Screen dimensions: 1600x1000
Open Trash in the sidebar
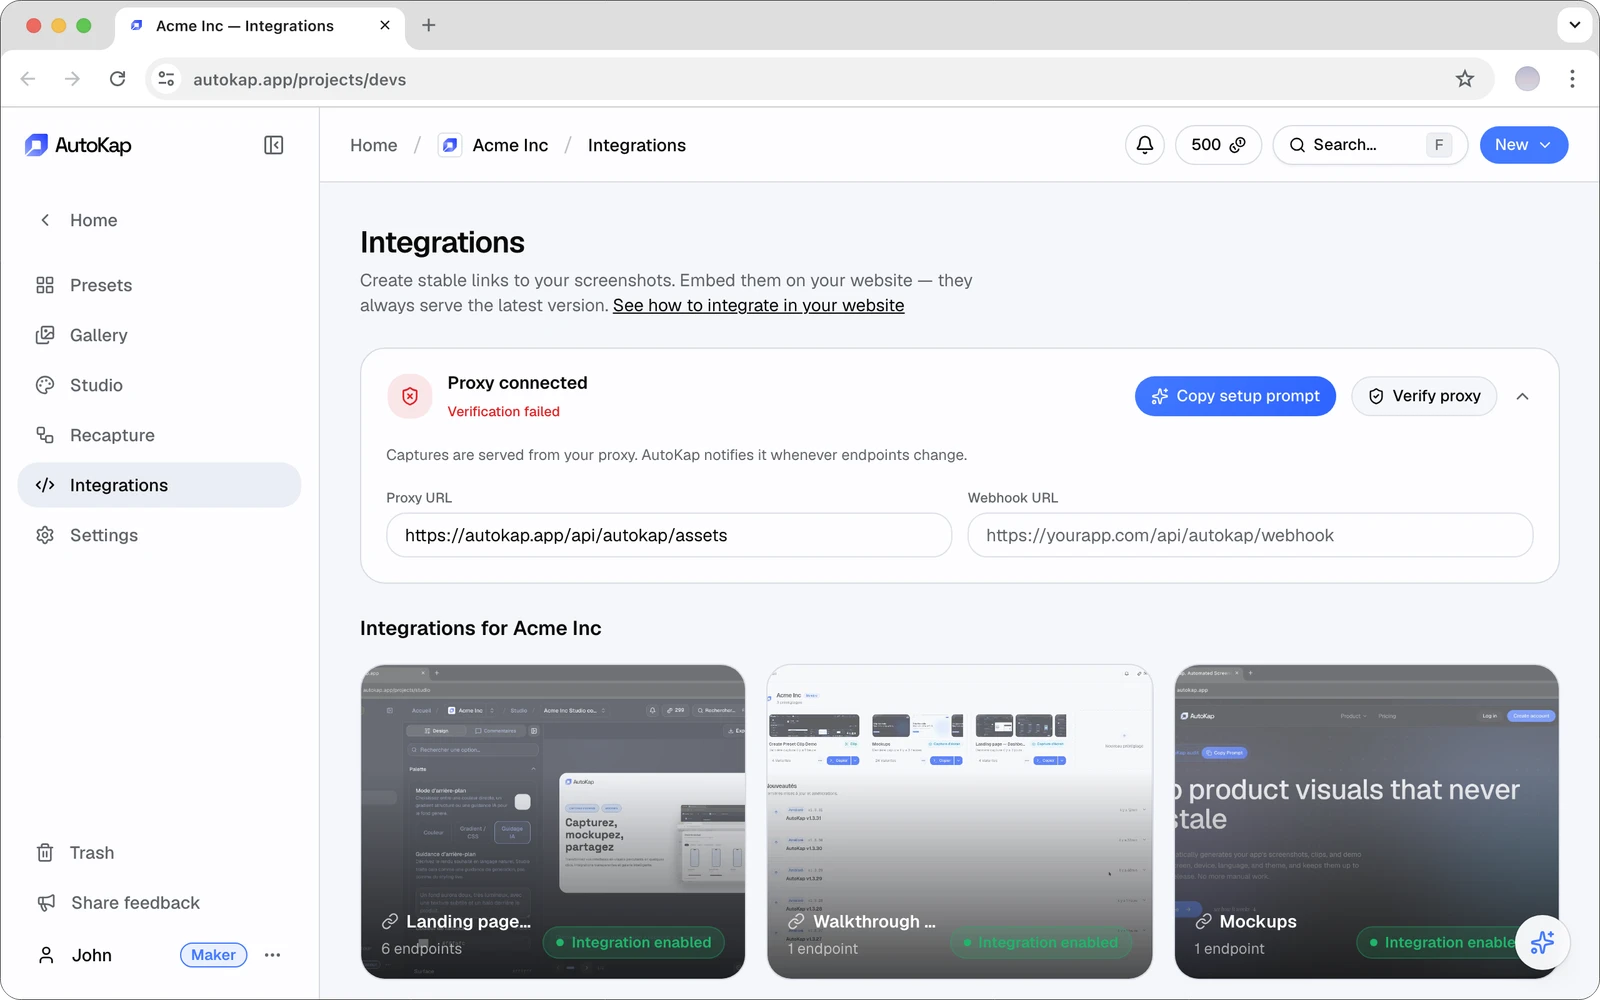[159, 853]
